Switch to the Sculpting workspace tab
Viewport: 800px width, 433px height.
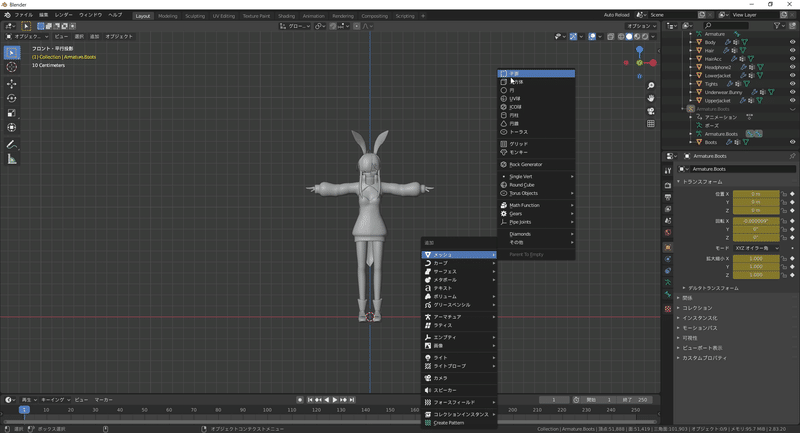click(x=195, y=16)
